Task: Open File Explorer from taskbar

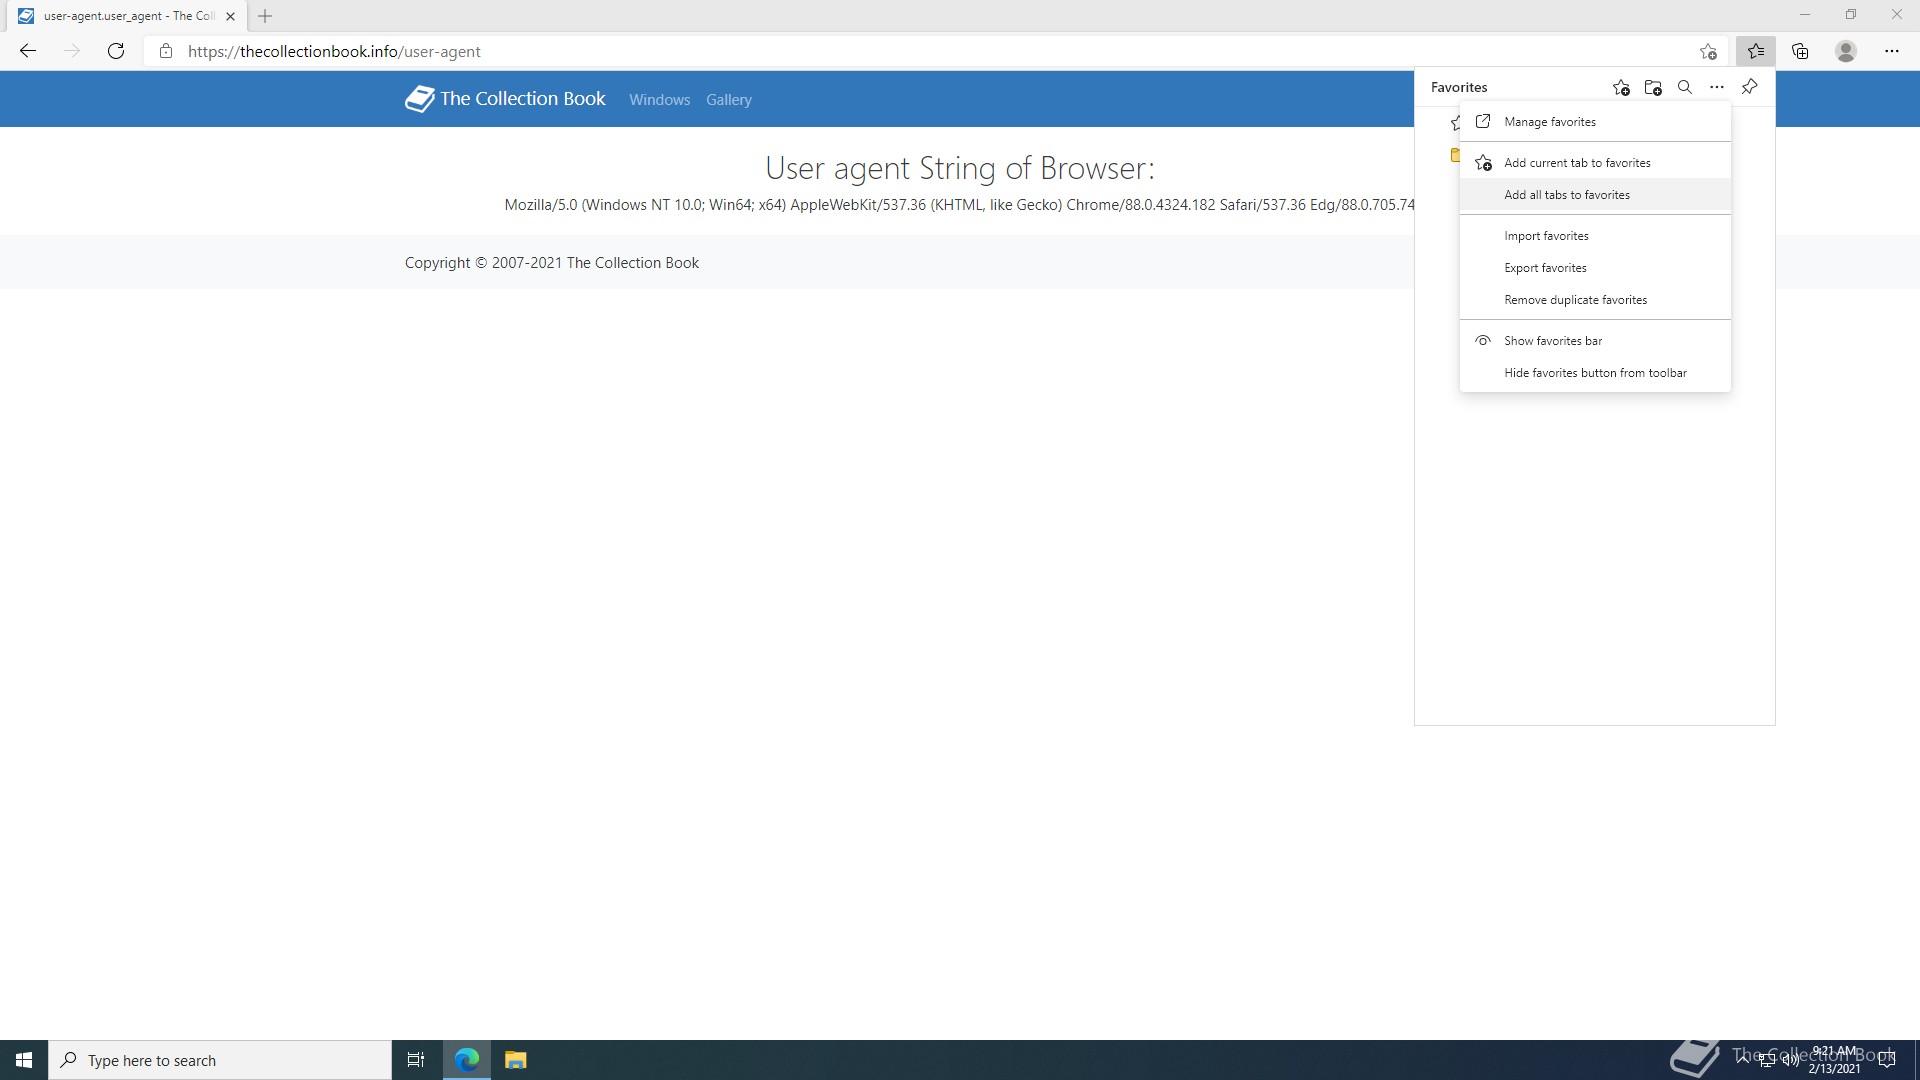Action: tap(515, 1060)
